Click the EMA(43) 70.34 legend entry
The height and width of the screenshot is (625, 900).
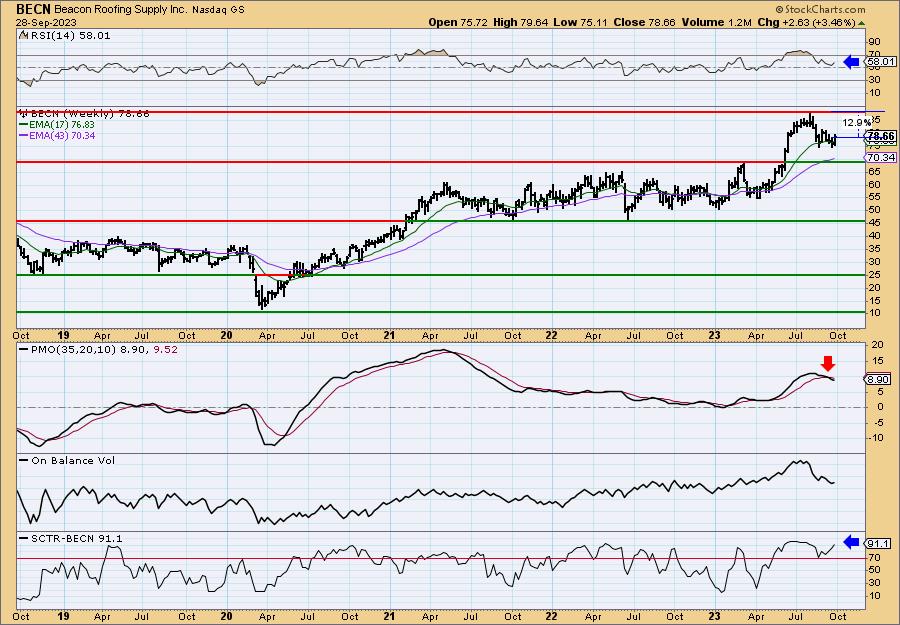coord(57,135)
